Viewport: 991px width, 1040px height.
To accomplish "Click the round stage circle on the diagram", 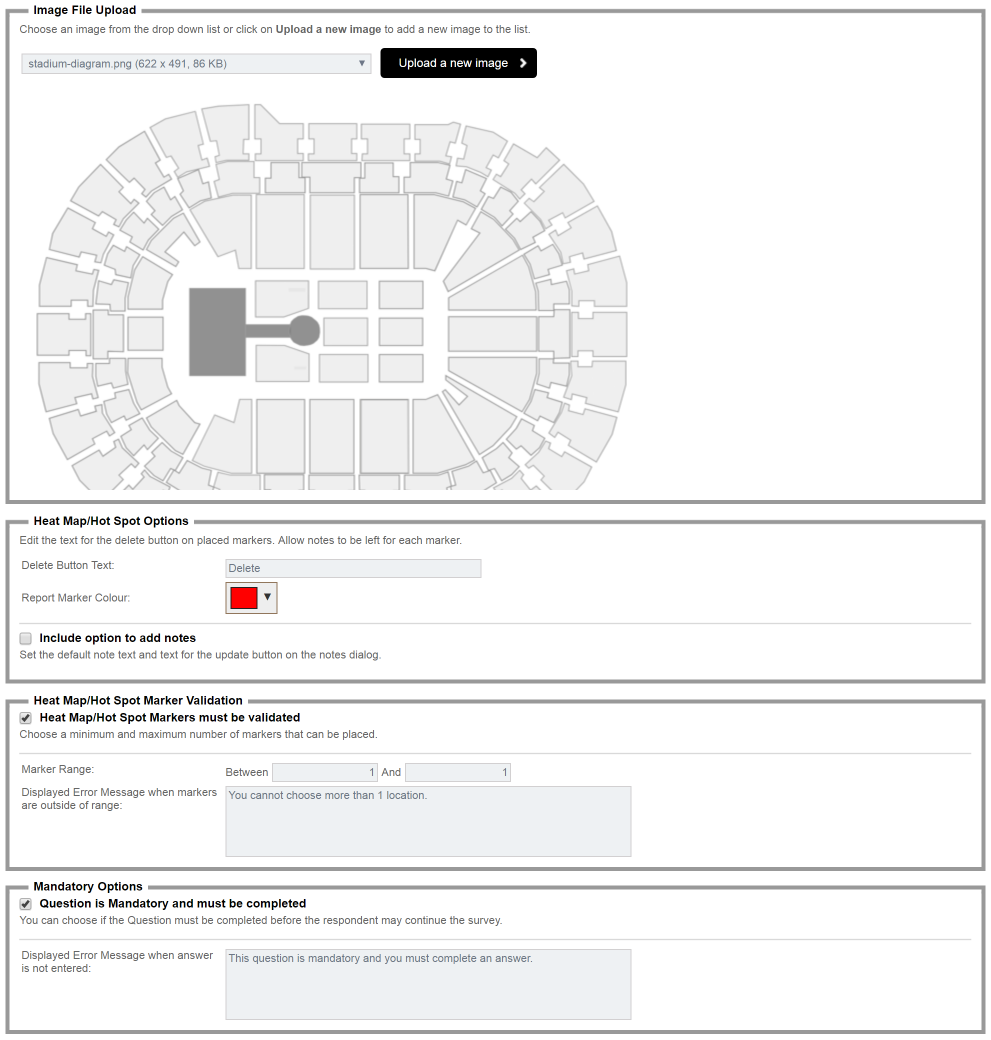I will pos(304,330).
